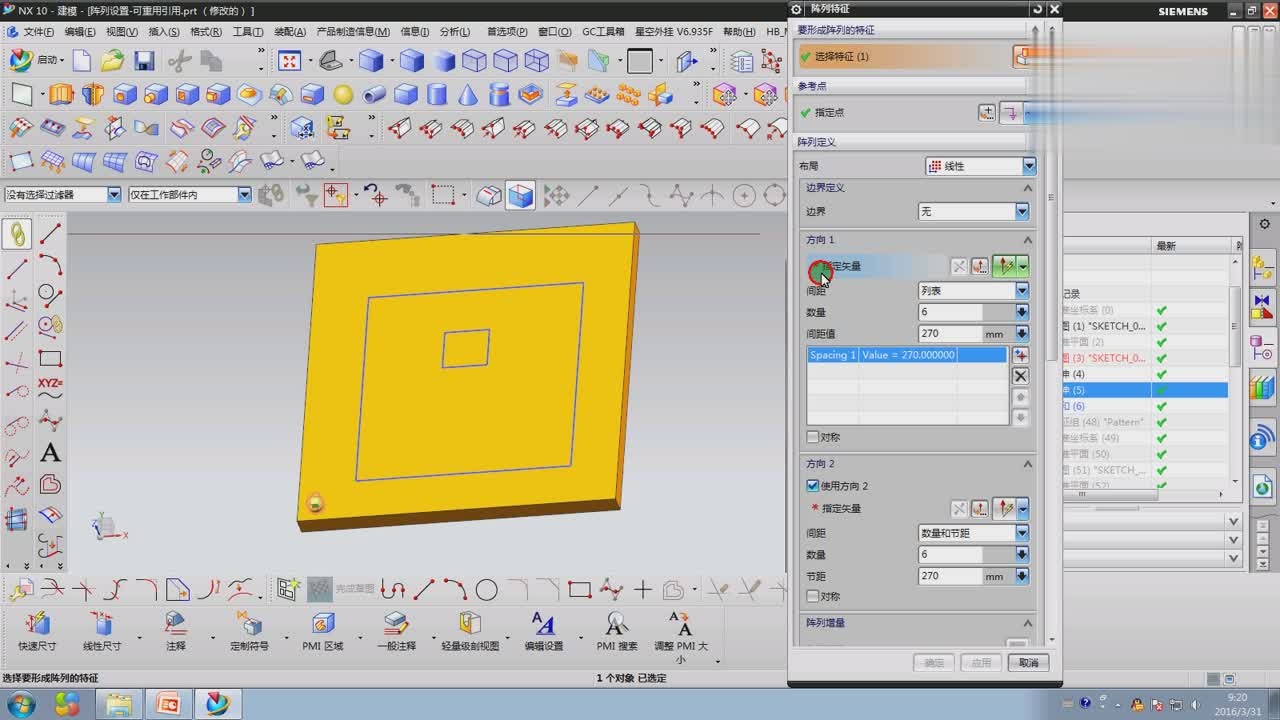Open Direction 2 间距 dropdown (数量和节距)
Image resolution: width=1280 pixels, height=720 pixels.
click(973, 533)
